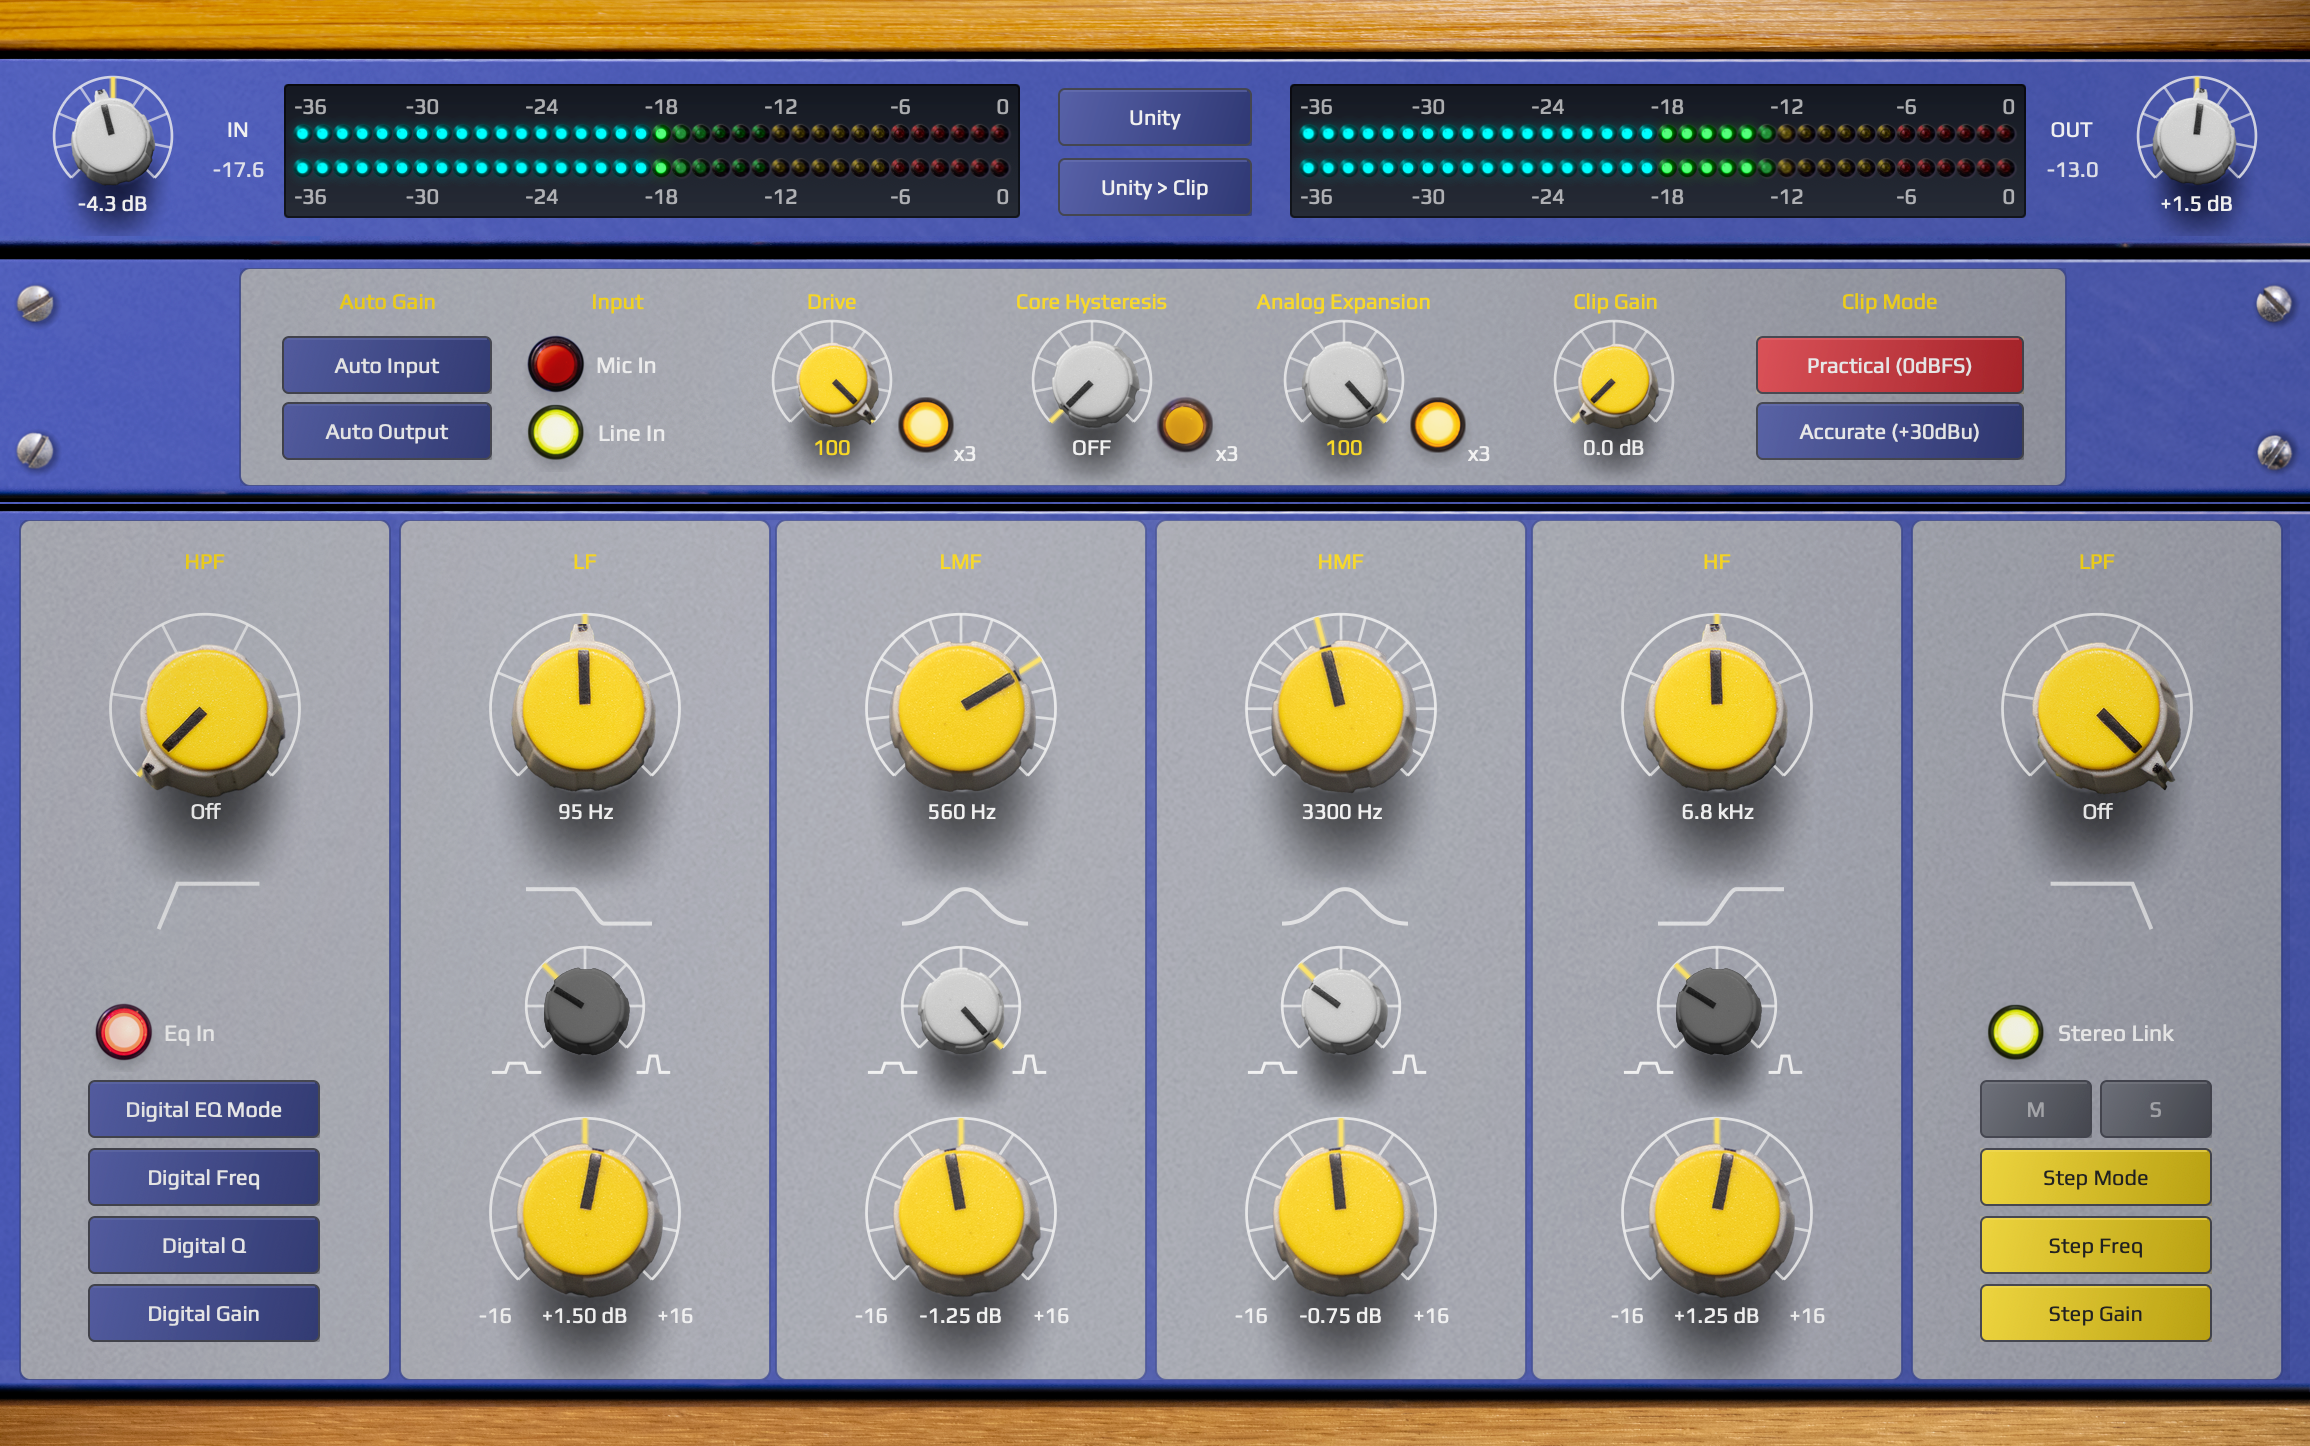
Task: Click the M mid channel button
Action: tap(2035, 1109)
